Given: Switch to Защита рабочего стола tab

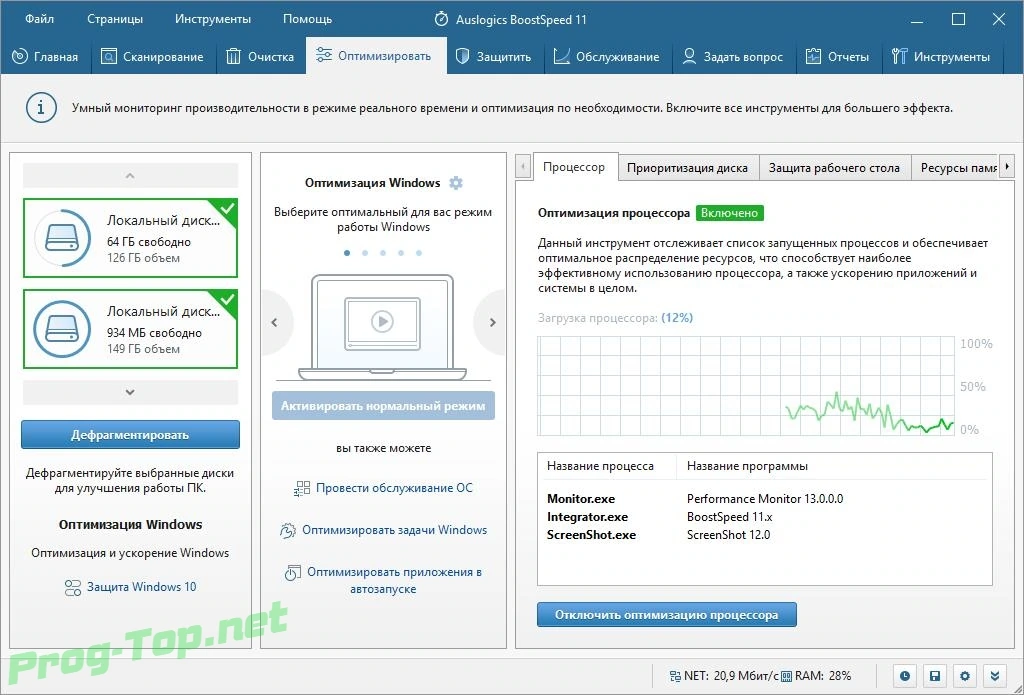Looking at the screenshot, I should pos(835,168).
